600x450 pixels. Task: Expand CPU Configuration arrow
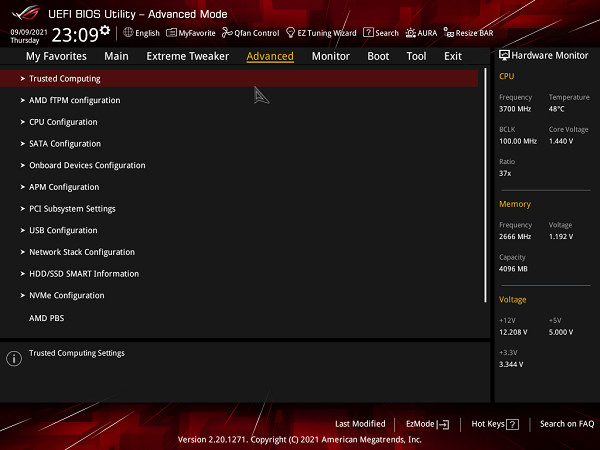(x=23, y=122)
